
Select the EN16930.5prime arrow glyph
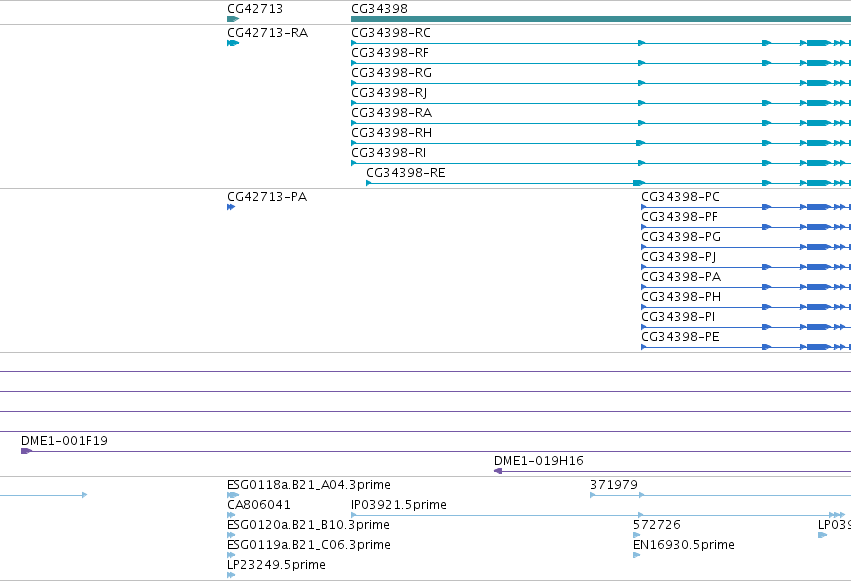pyautogui.click(x=637, y=555)
